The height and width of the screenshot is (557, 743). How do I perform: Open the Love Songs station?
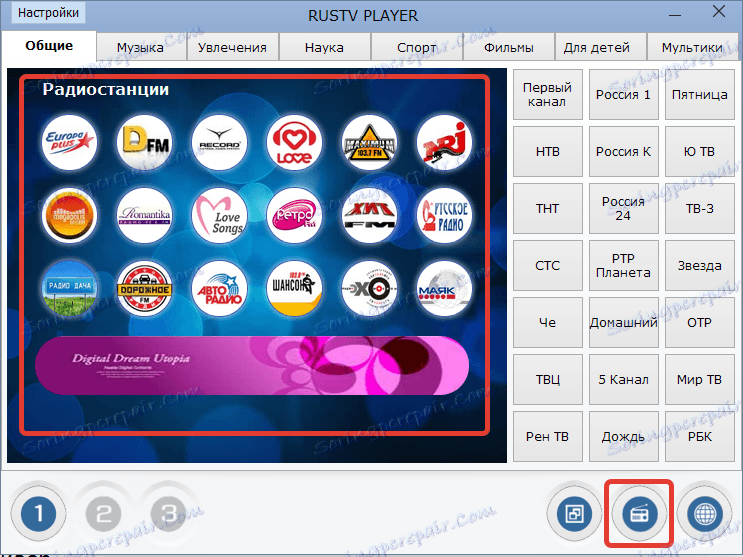(219, 216)
